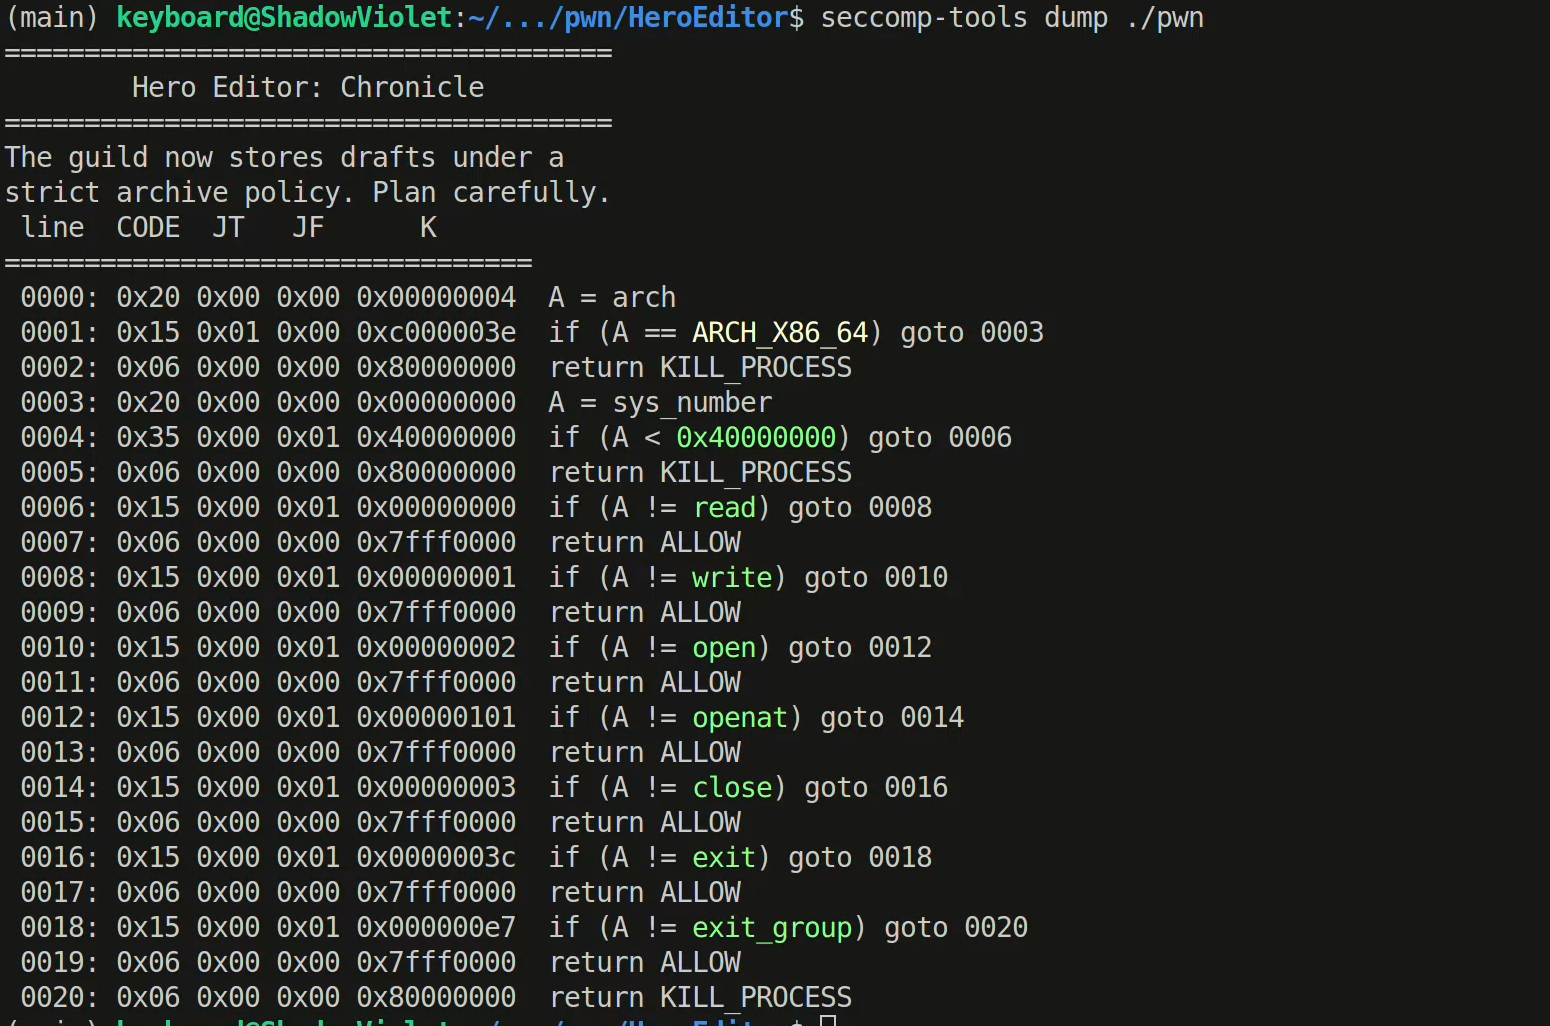
Task: Click the 'ARCH_X86_64' constant
Action: coord(780,333)
